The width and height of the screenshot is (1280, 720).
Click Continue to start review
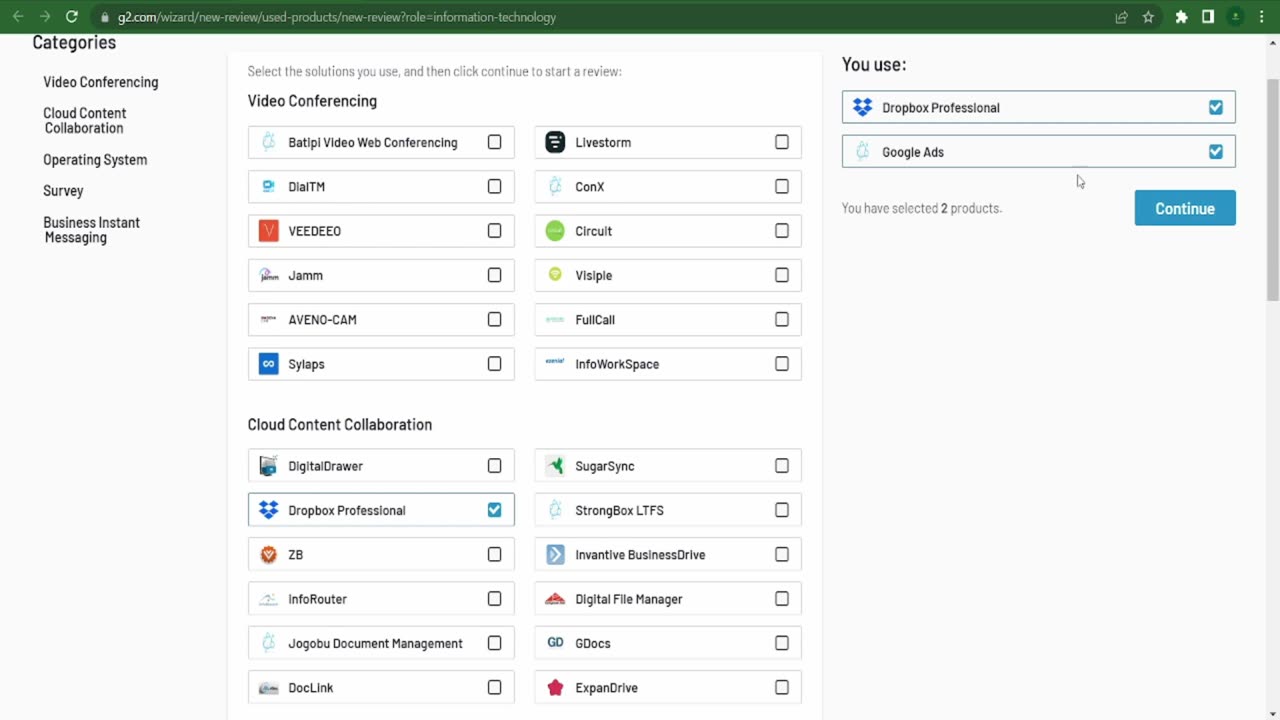pos(1185,208)
